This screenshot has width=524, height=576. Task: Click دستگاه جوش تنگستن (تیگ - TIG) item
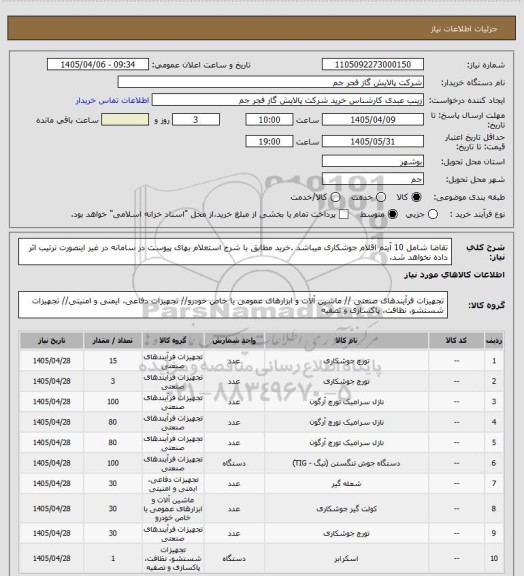tap(346, 463)
